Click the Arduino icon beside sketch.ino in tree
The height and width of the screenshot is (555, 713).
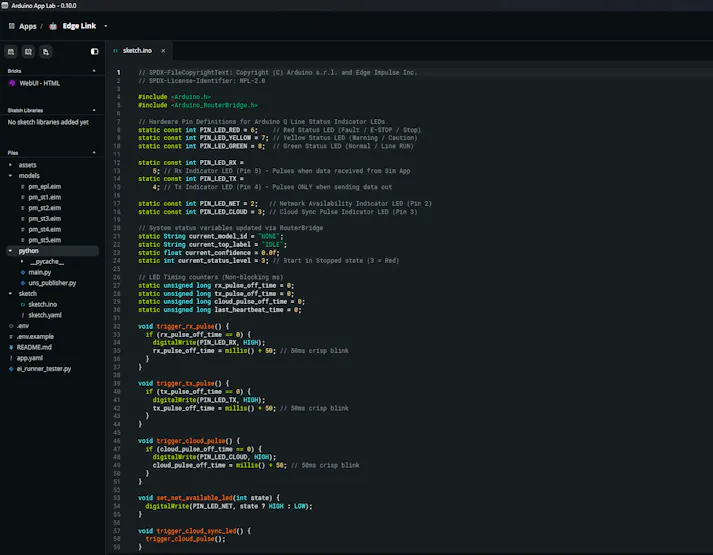pos(22,304)
